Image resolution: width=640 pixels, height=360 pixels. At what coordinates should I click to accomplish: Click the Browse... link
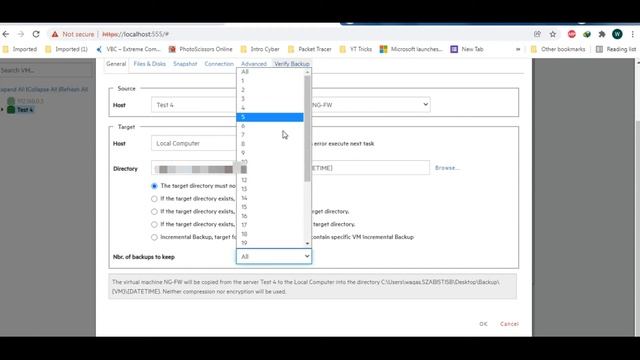point(447,168)
